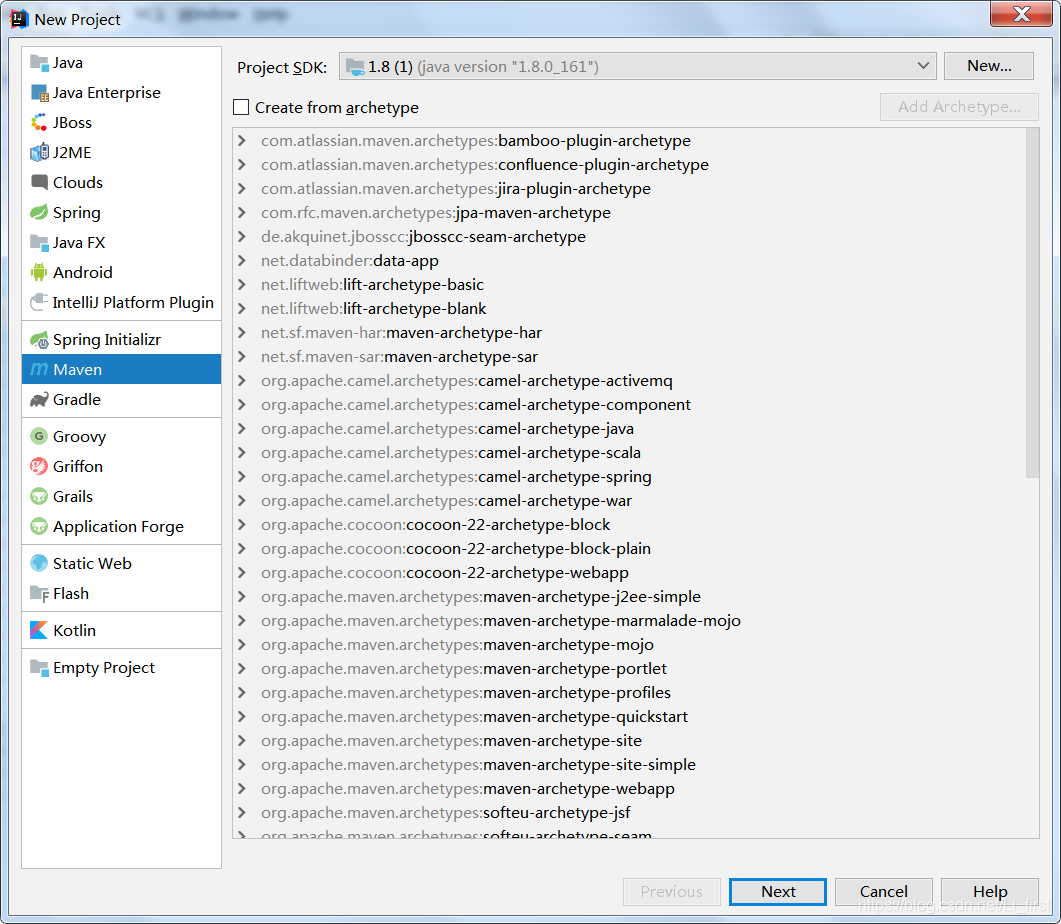This screenshot has height=924, width=1061.
Task: Select the Spring leaf icon
Action: pos(39,212)
